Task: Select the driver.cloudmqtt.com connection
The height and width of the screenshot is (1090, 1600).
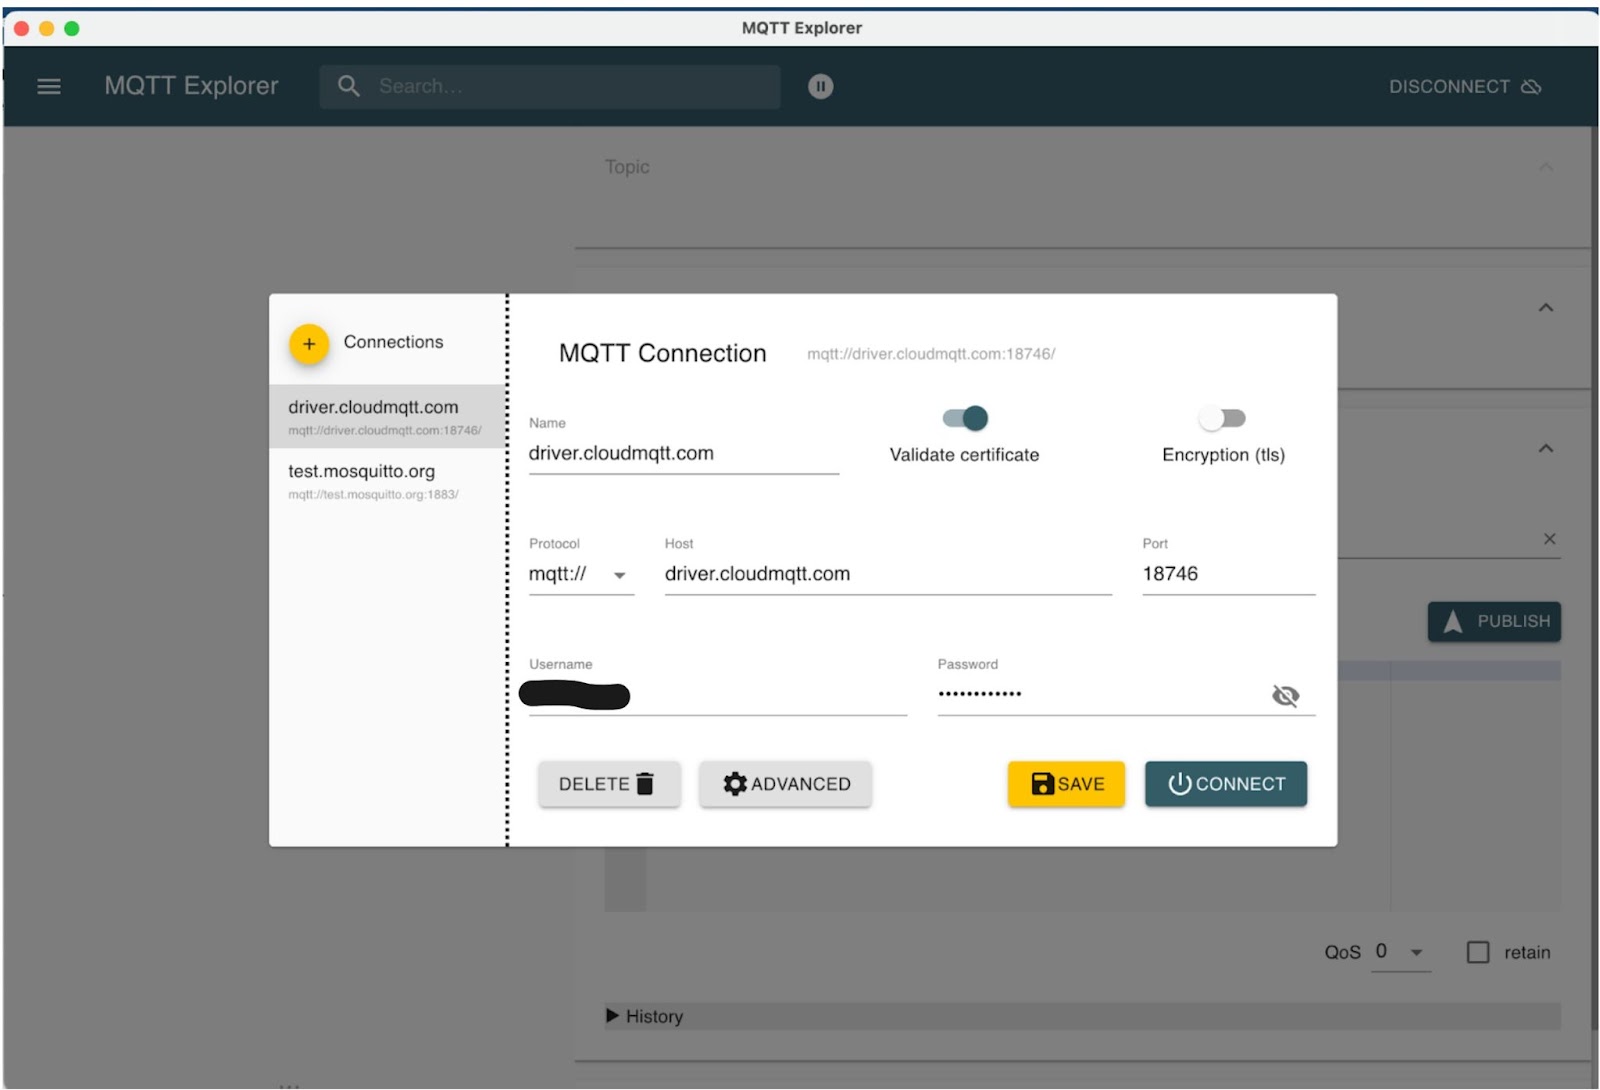Action: (x=387, y=416)
